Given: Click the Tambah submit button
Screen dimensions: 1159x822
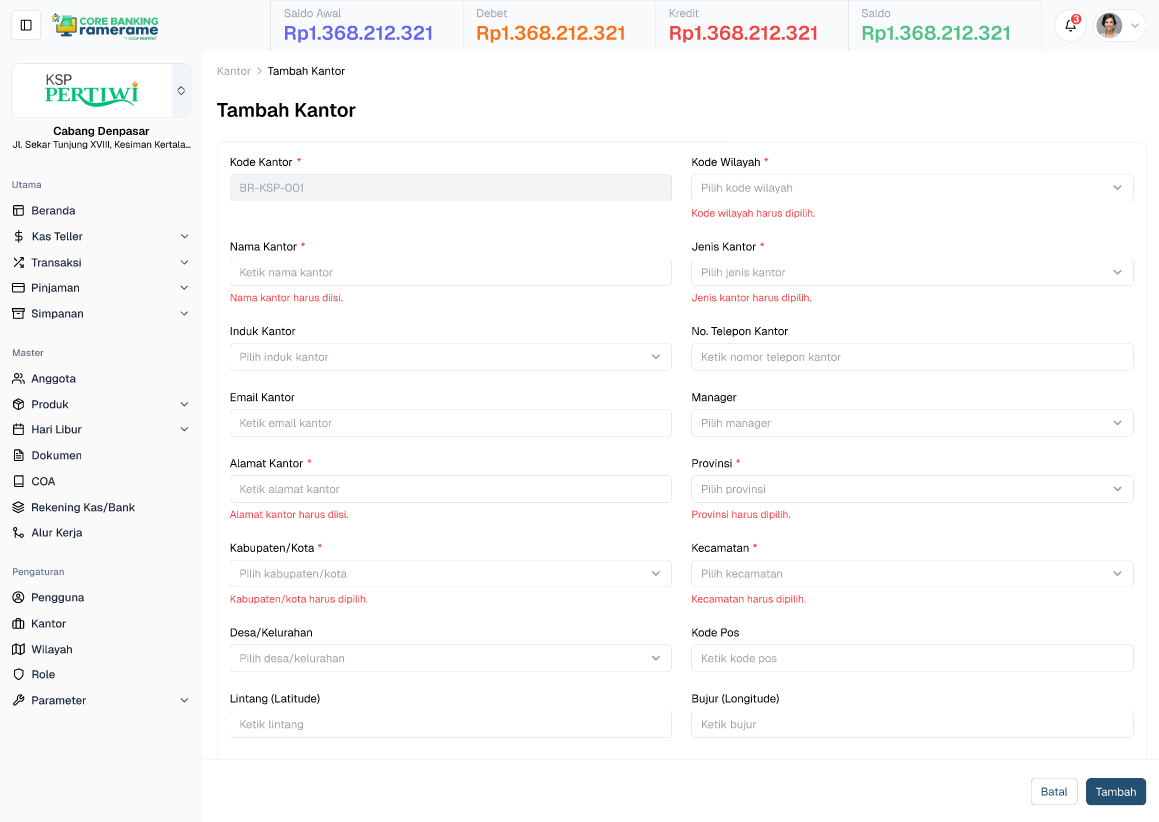Looking at the screenshot, I should coord(1115,792).
